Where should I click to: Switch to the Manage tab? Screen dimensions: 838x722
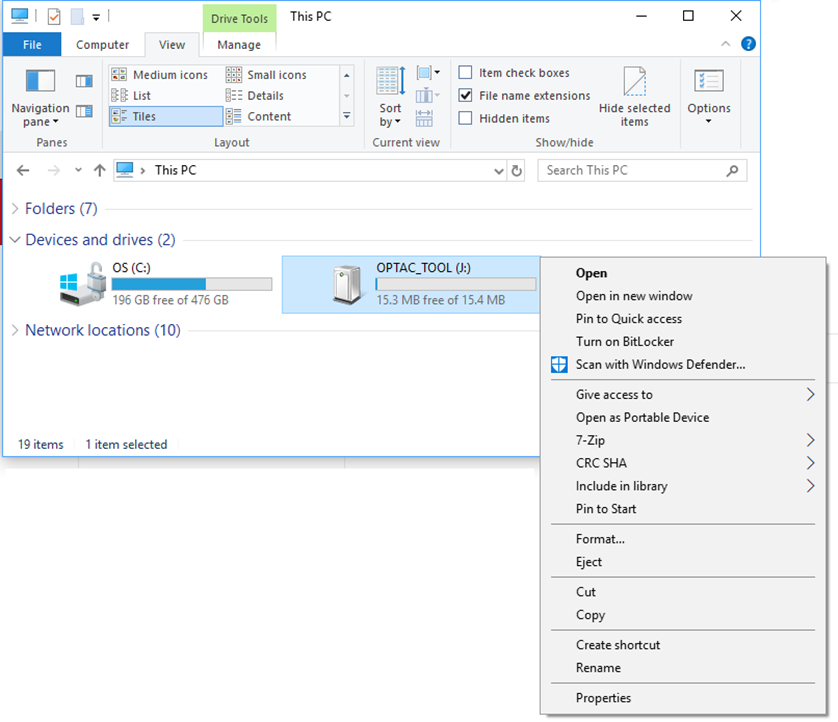point(239,45)
